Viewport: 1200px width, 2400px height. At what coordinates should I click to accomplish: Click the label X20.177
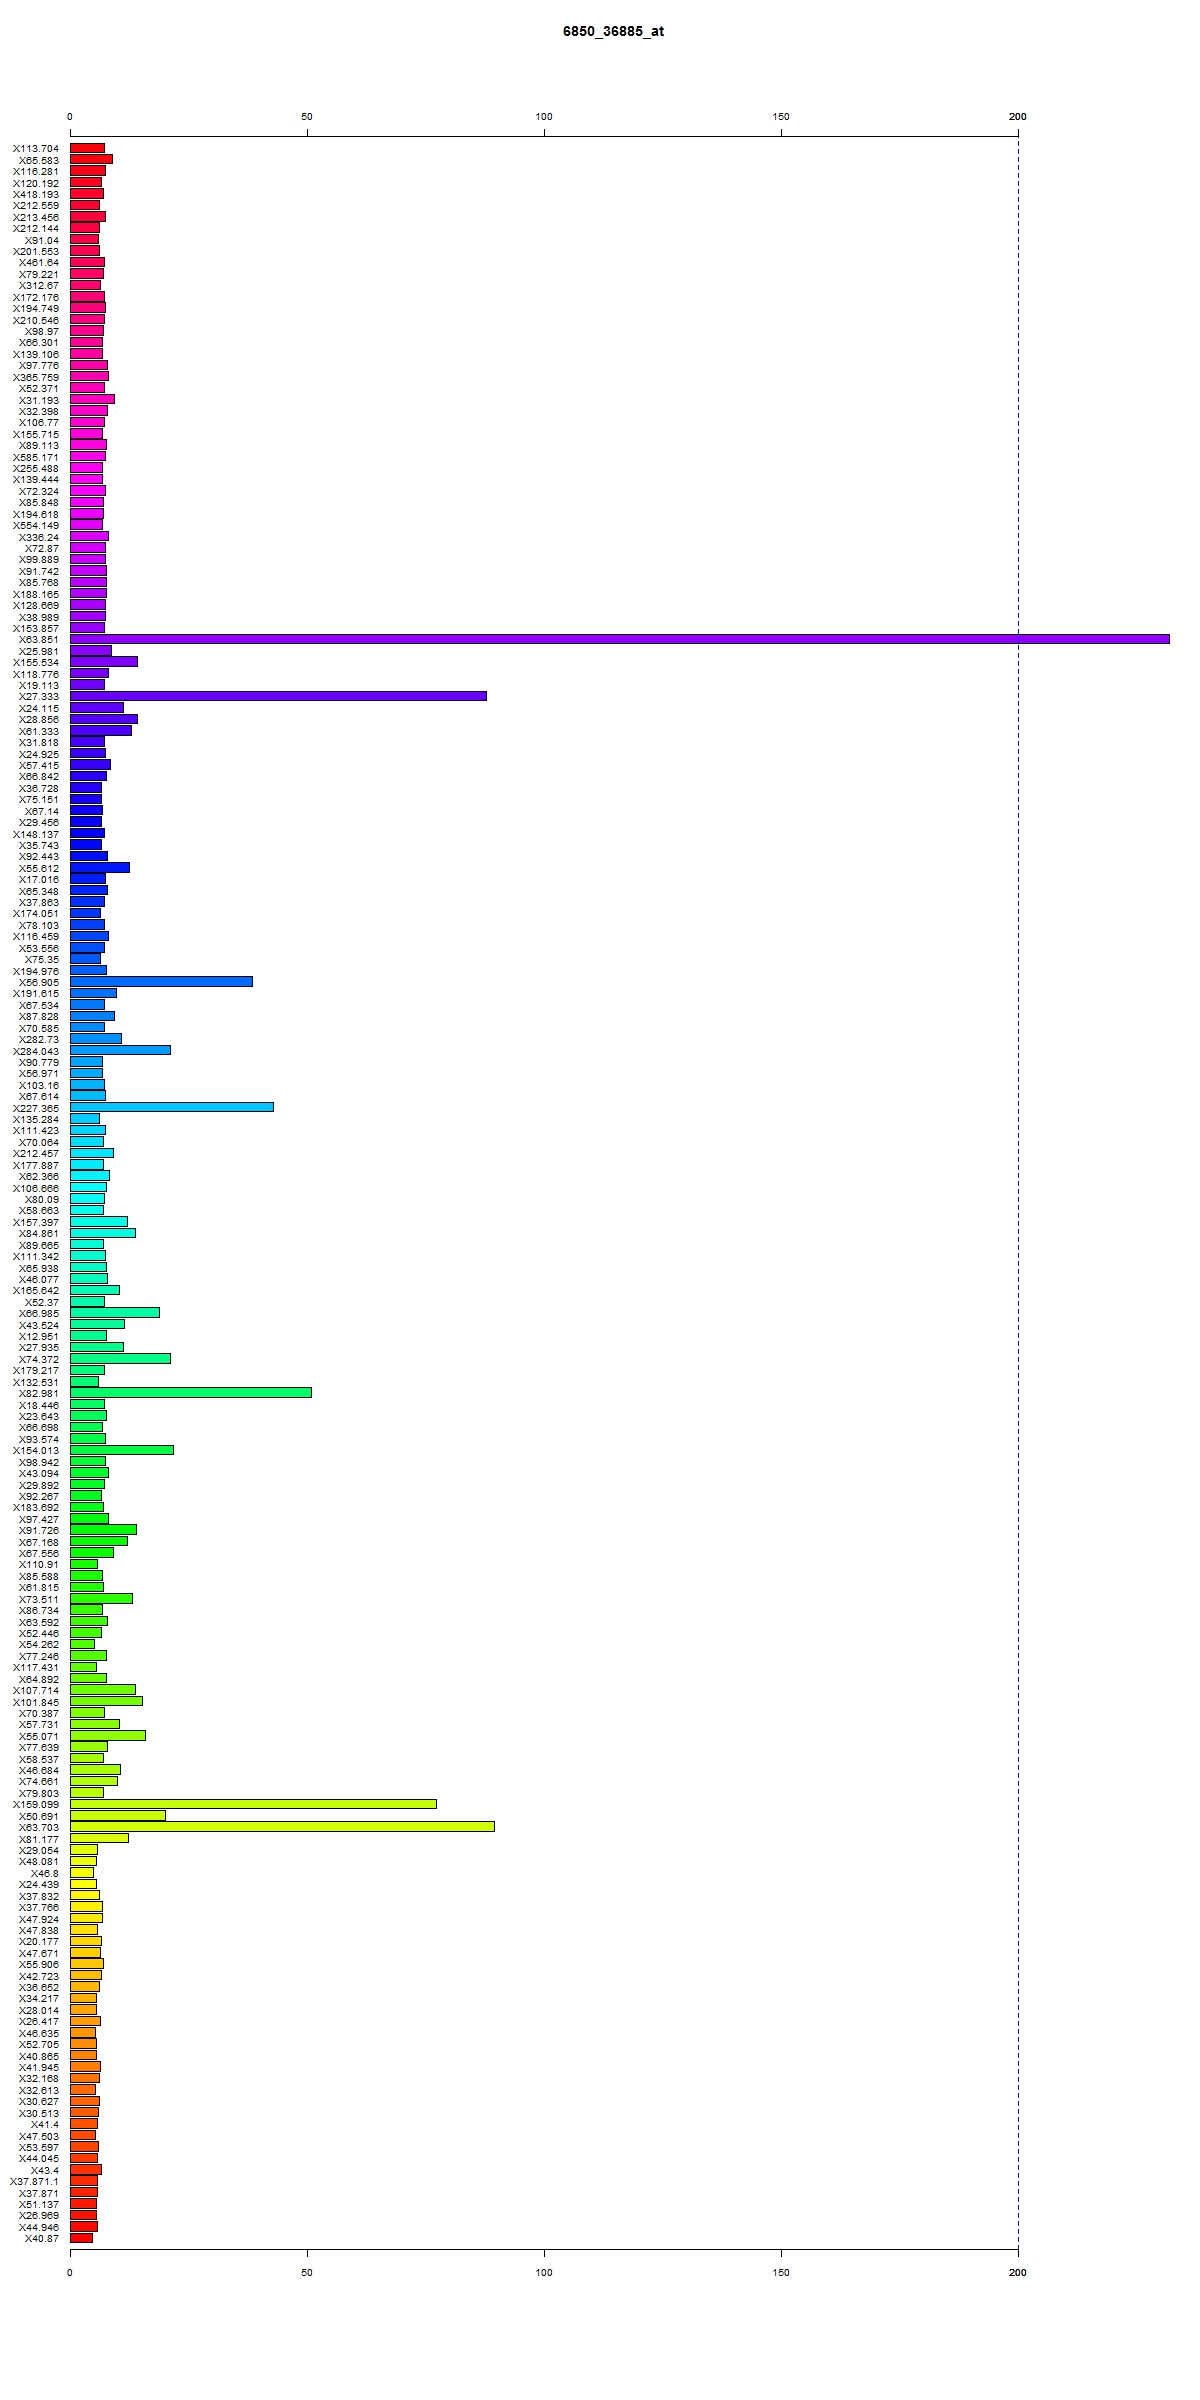[x=39, y=1941]
